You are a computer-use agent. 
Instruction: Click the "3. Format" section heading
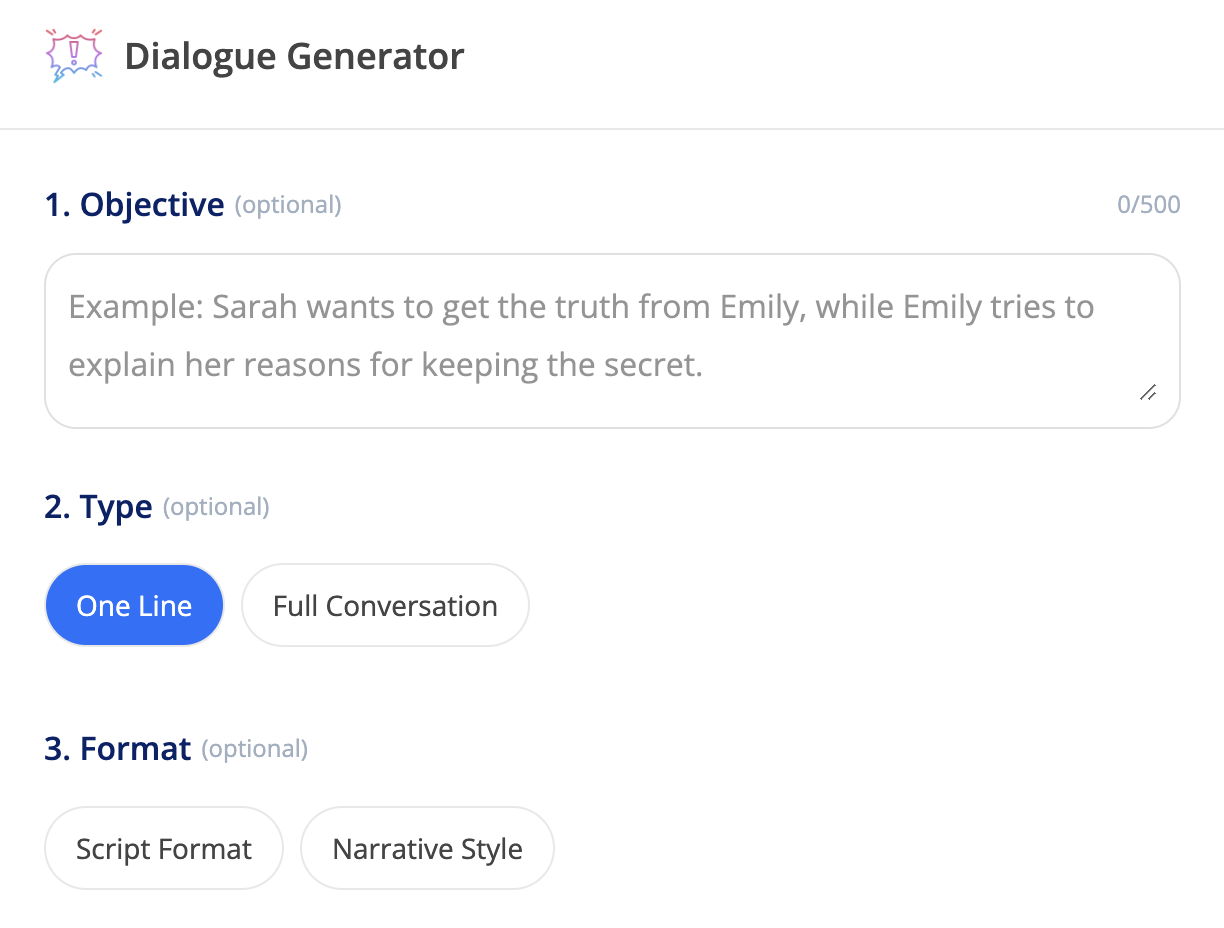(117, 748)
